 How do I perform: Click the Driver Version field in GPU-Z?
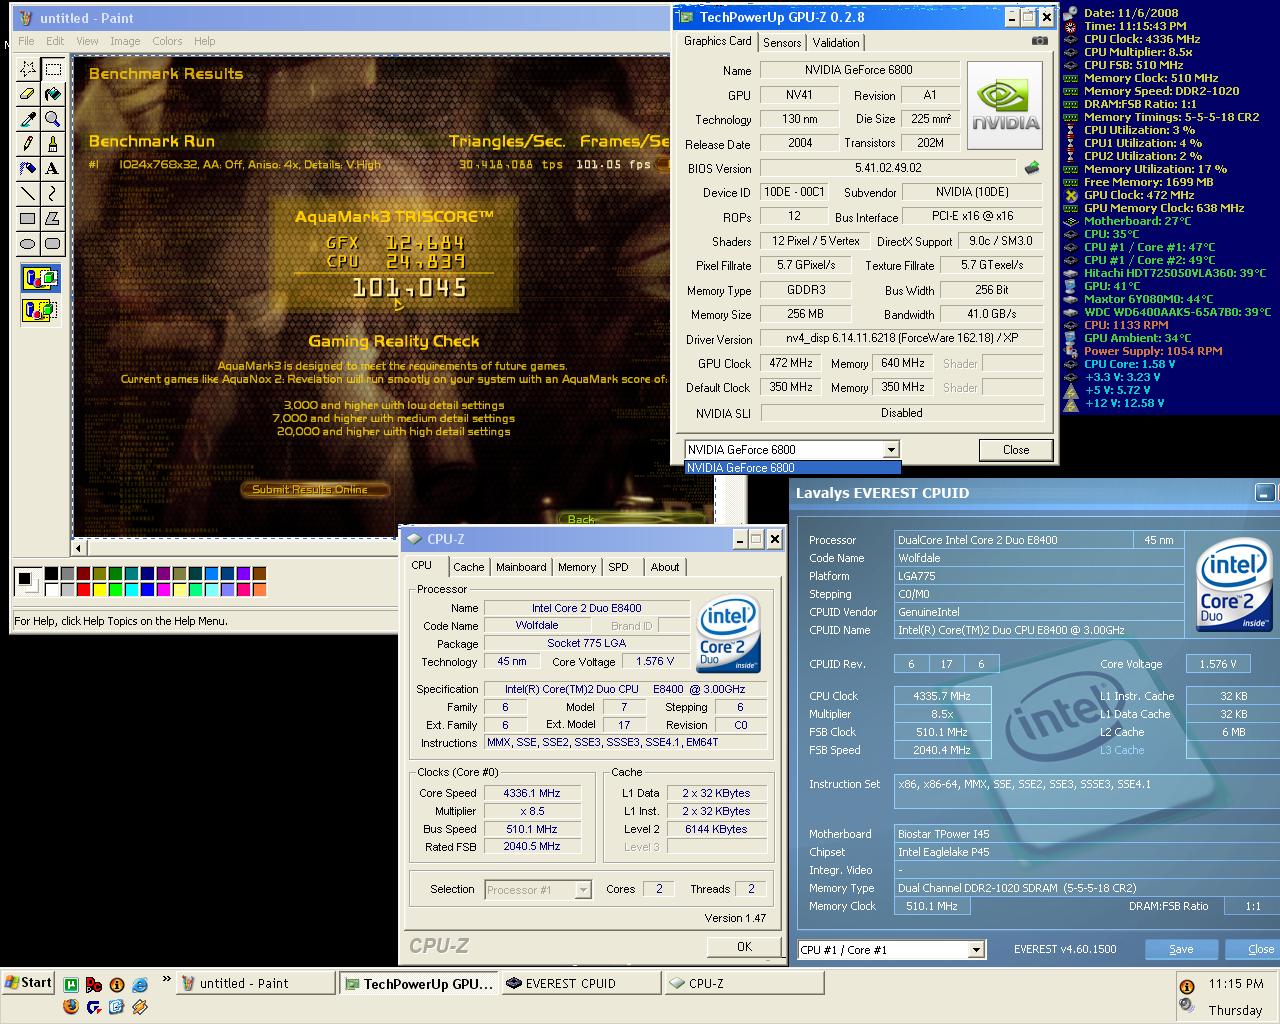pos(902,339)
